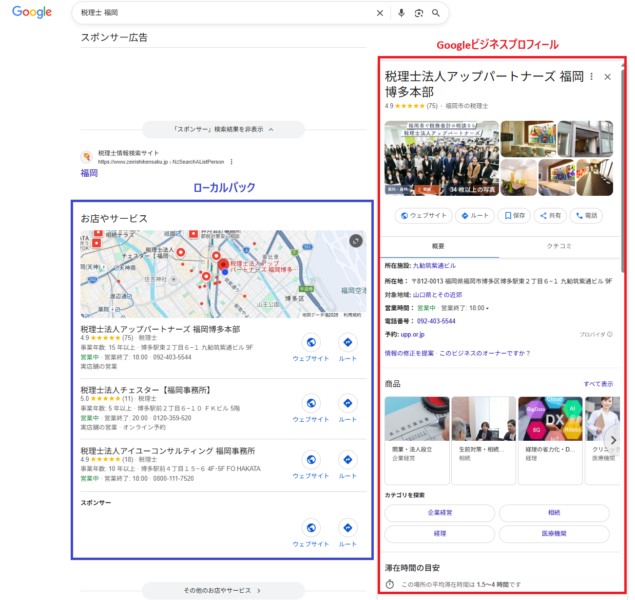Click the magnifying glass search icon
This screenshot has height=600, width=635.
436,13
